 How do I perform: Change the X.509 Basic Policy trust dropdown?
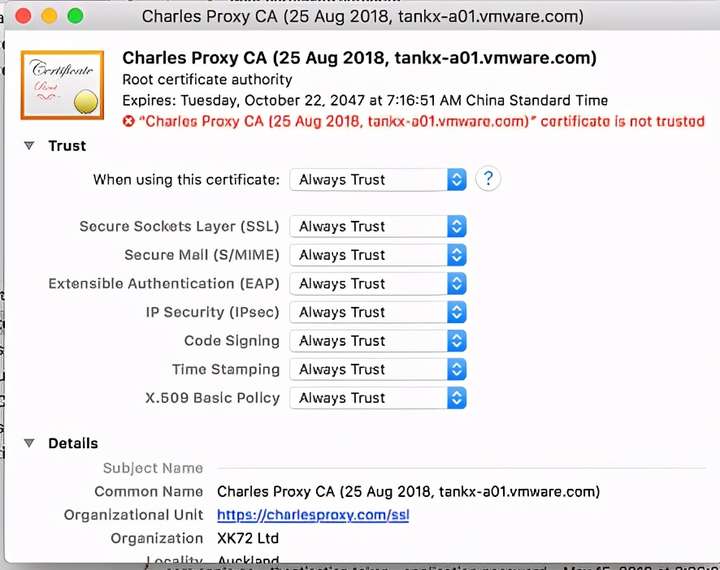378,398
